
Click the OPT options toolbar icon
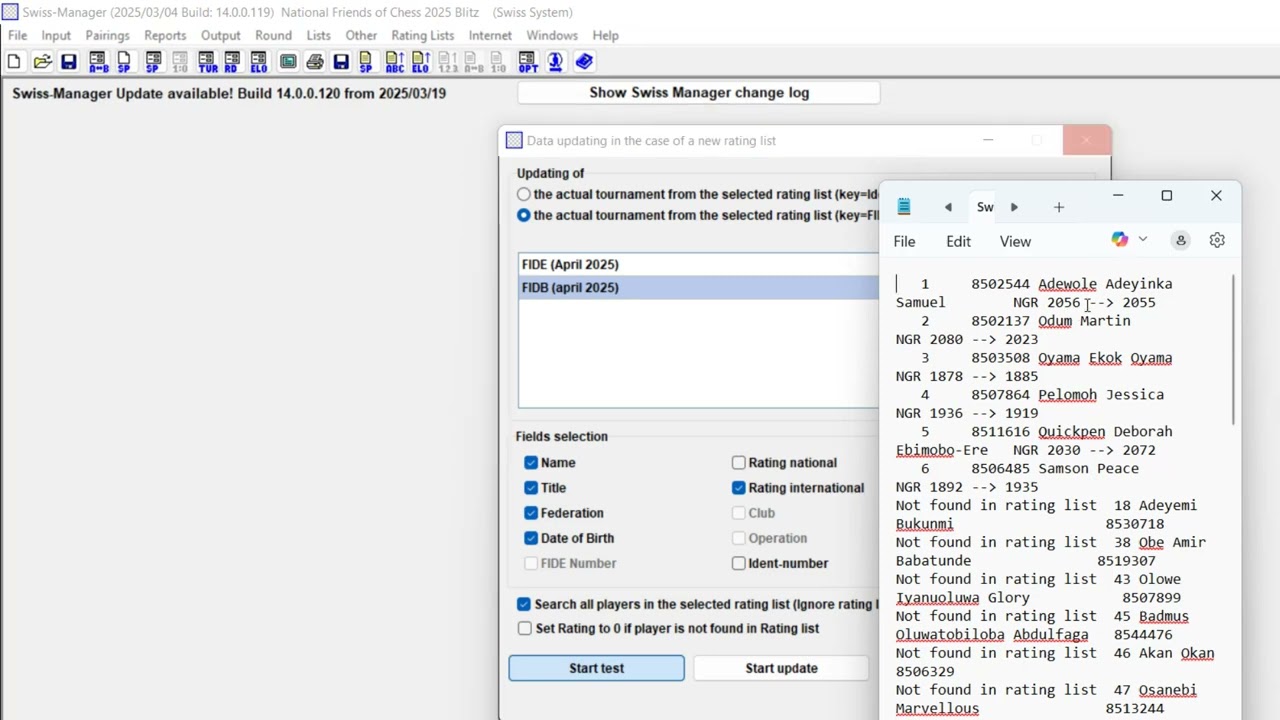[528, 62]
